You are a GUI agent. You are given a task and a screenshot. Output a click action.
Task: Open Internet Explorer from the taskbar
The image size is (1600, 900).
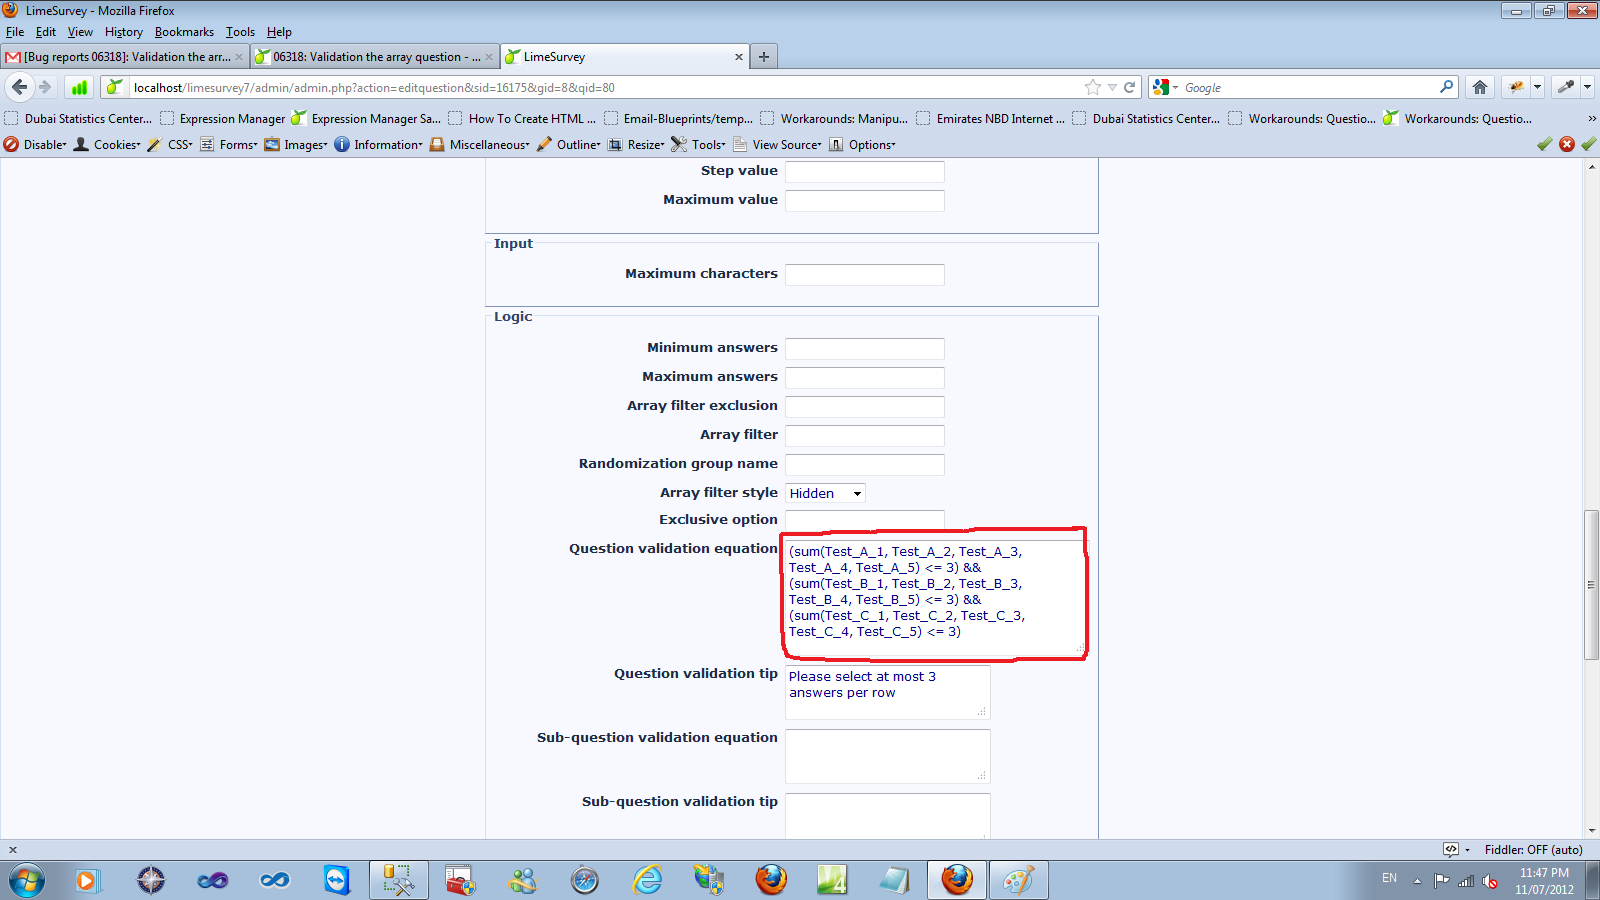coord(647,880)
